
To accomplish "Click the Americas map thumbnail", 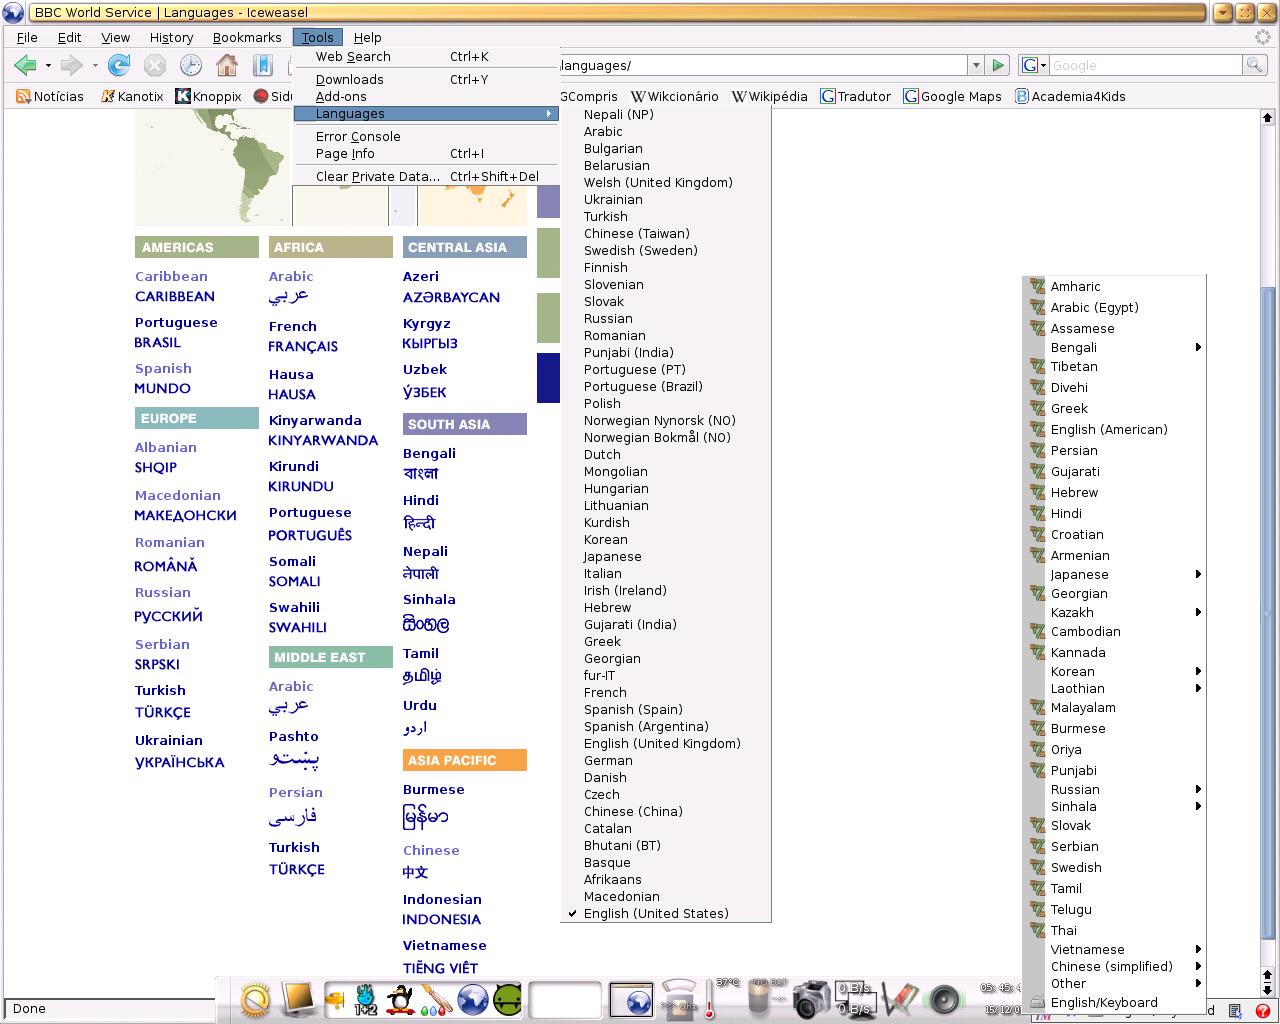I will coord(213,167).
